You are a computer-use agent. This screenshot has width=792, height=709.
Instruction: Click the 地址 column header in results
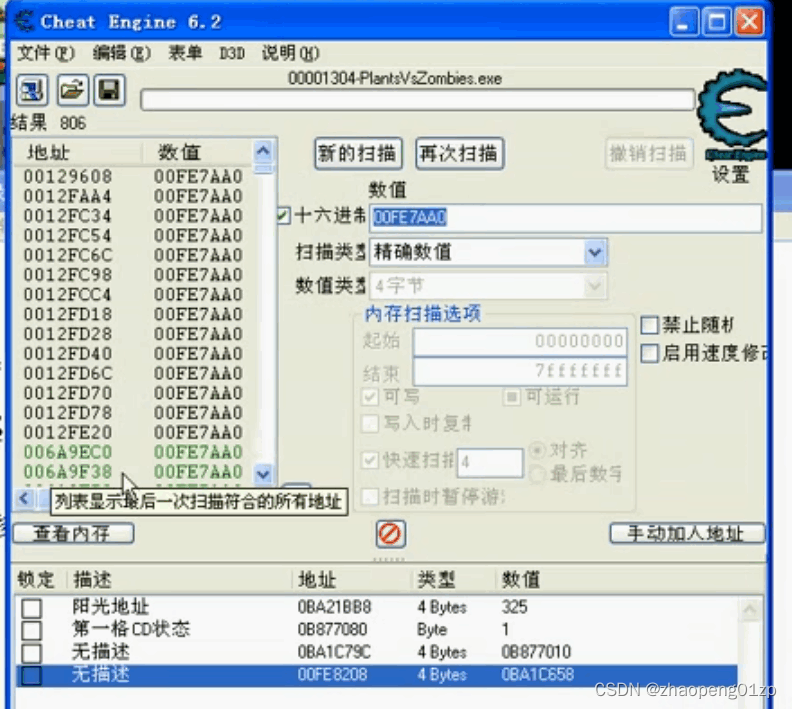click(x=48, y=152)
